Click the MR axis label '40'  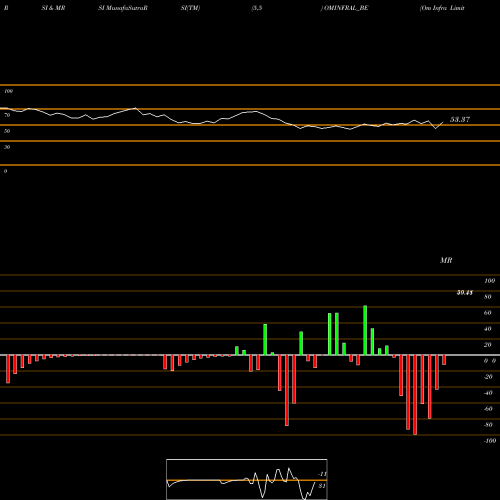pos(488,329)
